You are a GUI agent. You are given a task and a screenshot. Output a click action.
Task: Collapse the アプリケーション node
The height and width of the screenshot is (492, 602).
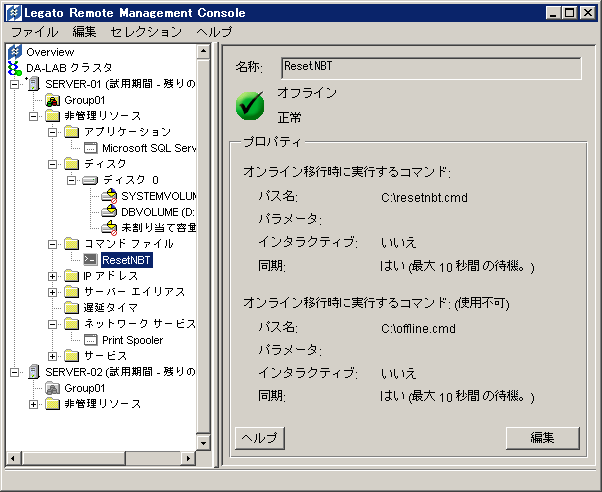[x=53, y=132]
